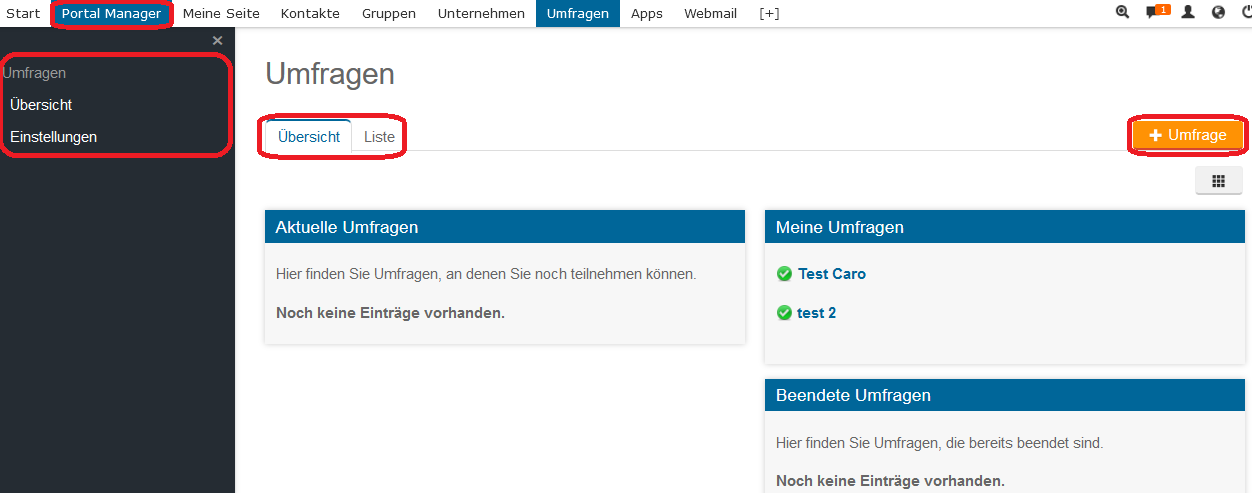1252x493 pixels.
Task: Open Portal Manager in top navigation
Action: point(111,14)
